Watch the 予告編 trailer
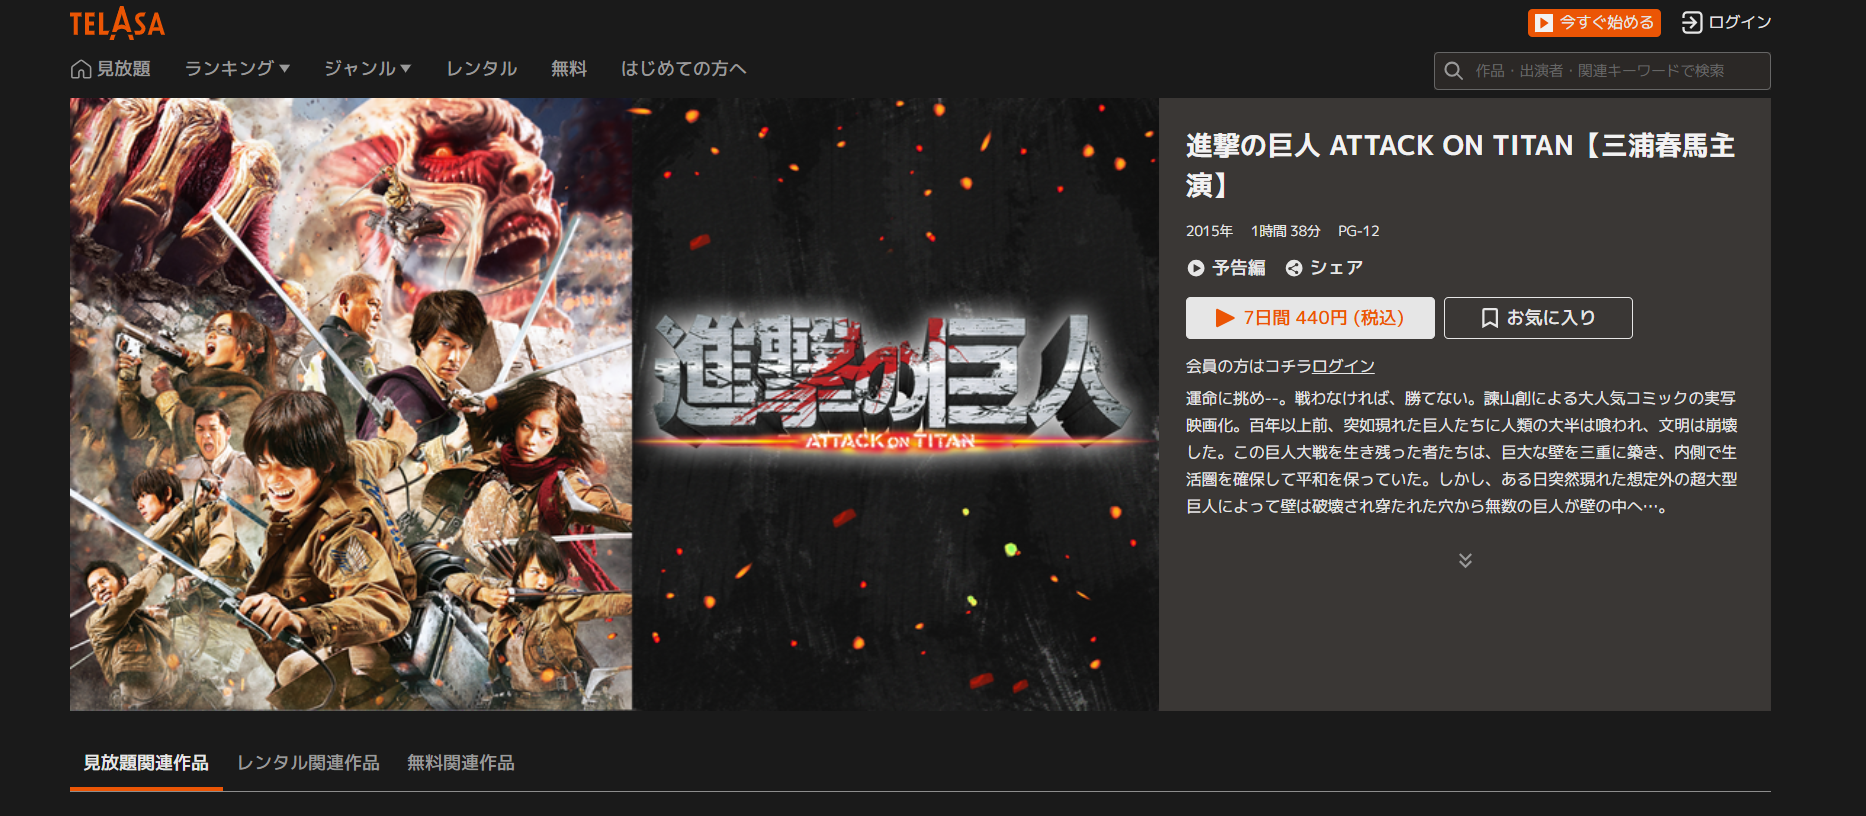The height and width of the screenshot is (816, 1866). coord(1226,268)
